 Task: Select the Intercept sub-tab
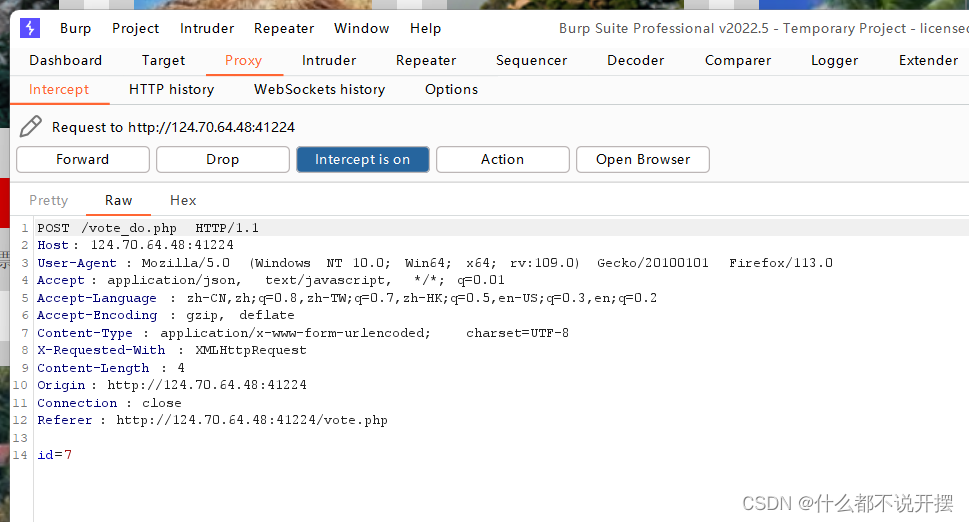point(59,90)
